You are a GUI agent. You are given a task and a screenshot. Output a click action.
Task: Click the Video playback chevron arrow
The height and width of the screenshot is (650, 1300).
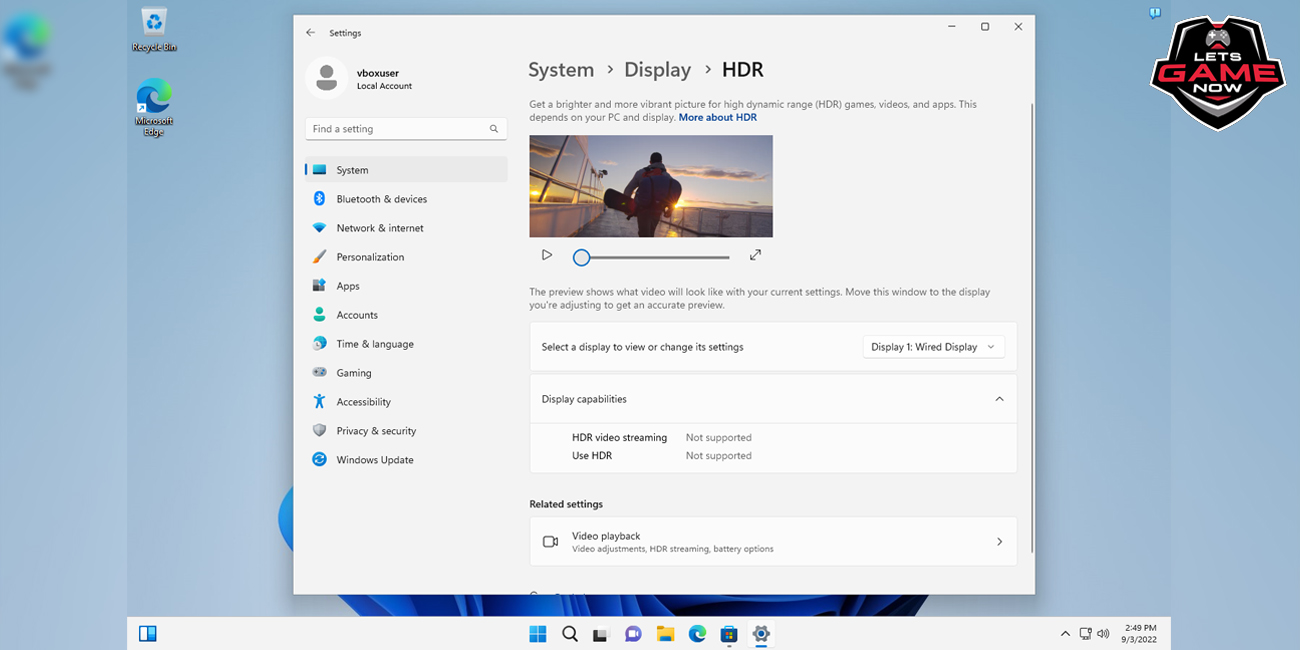[999, 541]
